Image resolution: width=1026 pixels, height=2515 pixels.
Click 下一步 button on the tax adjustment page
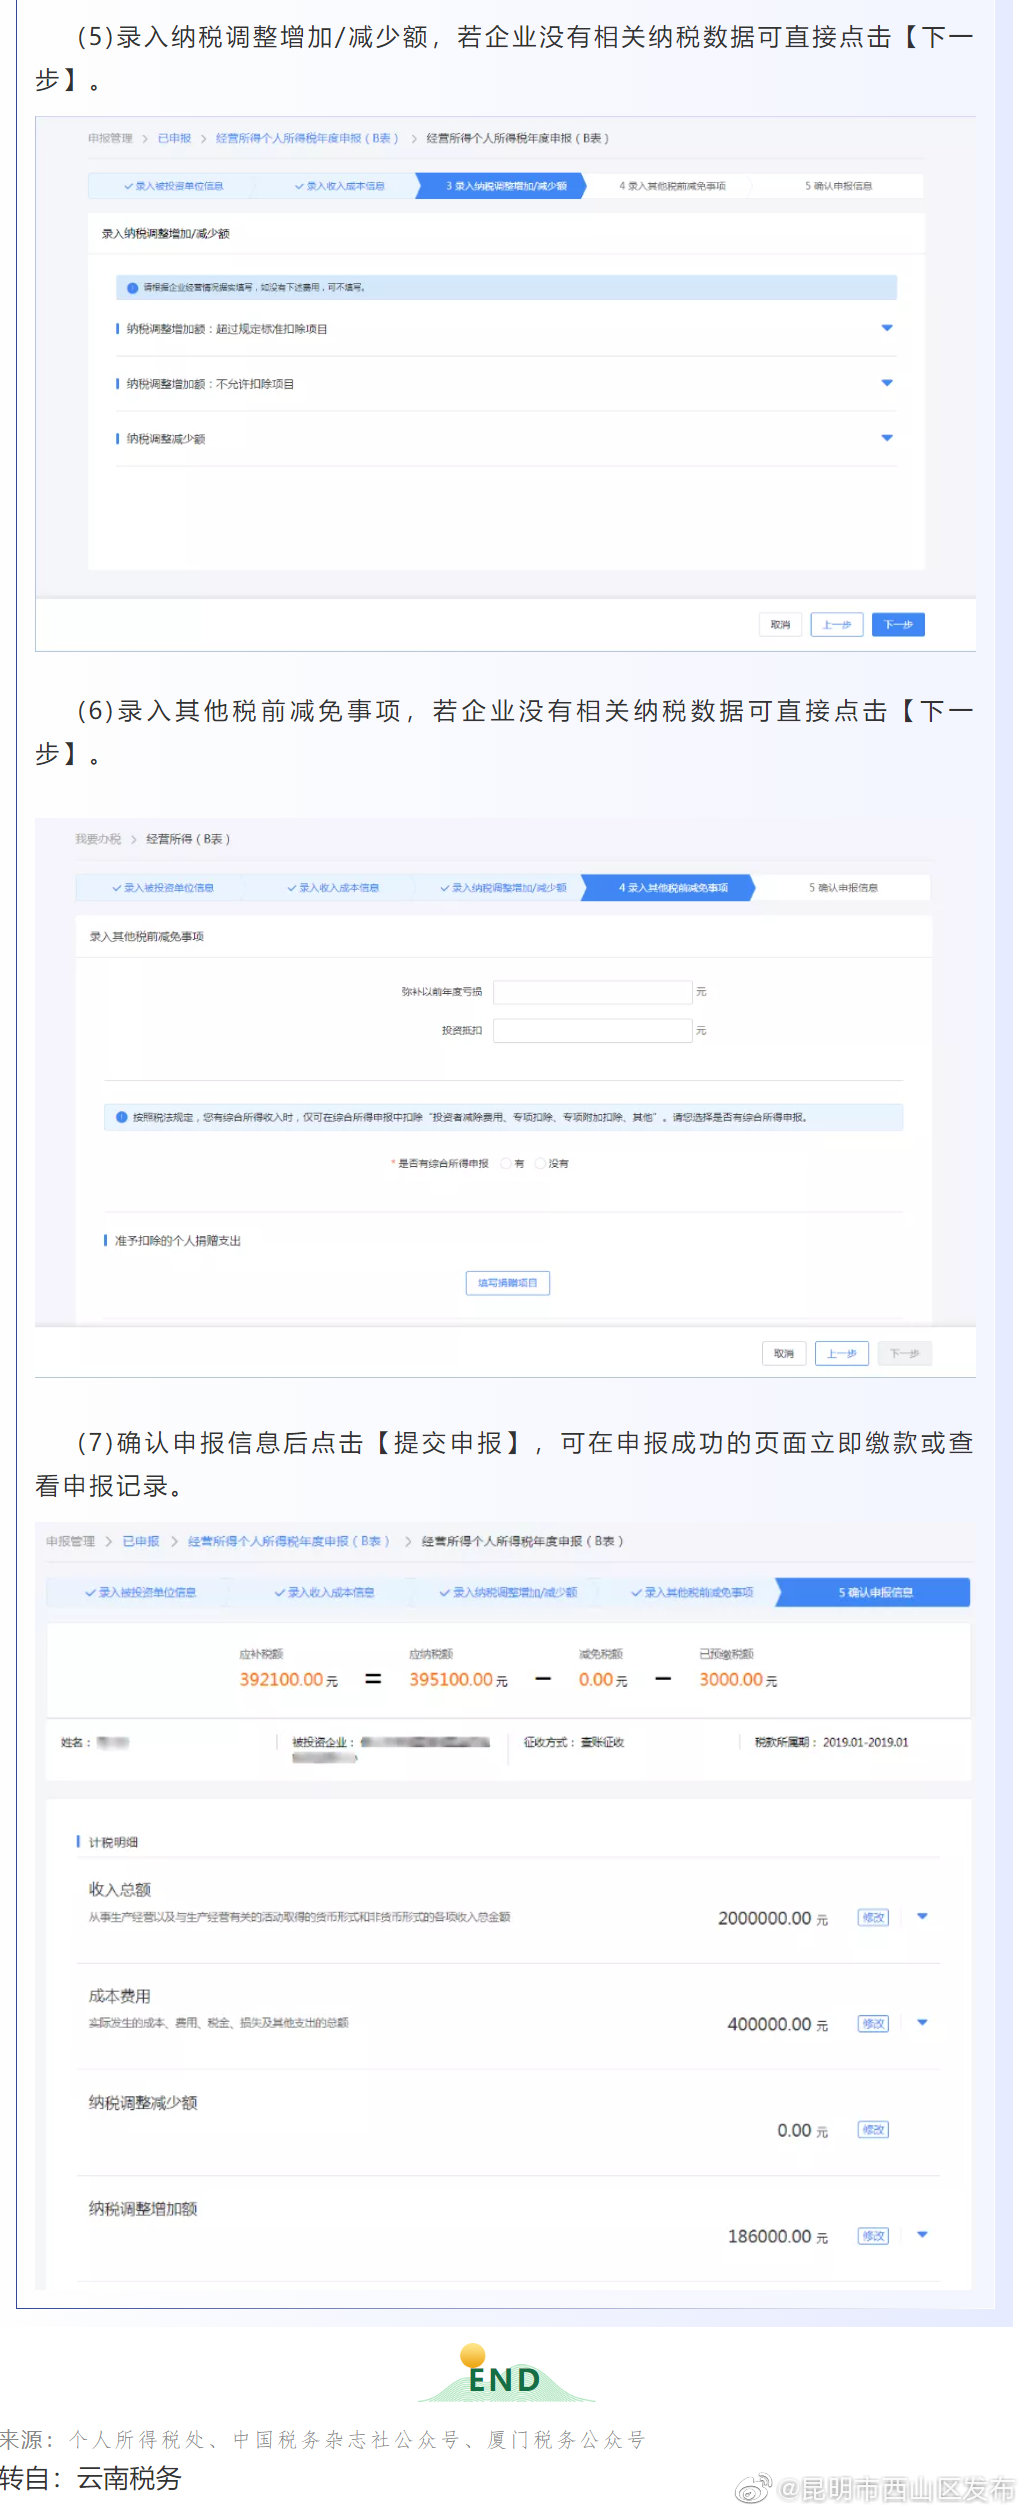click(898, 625)
